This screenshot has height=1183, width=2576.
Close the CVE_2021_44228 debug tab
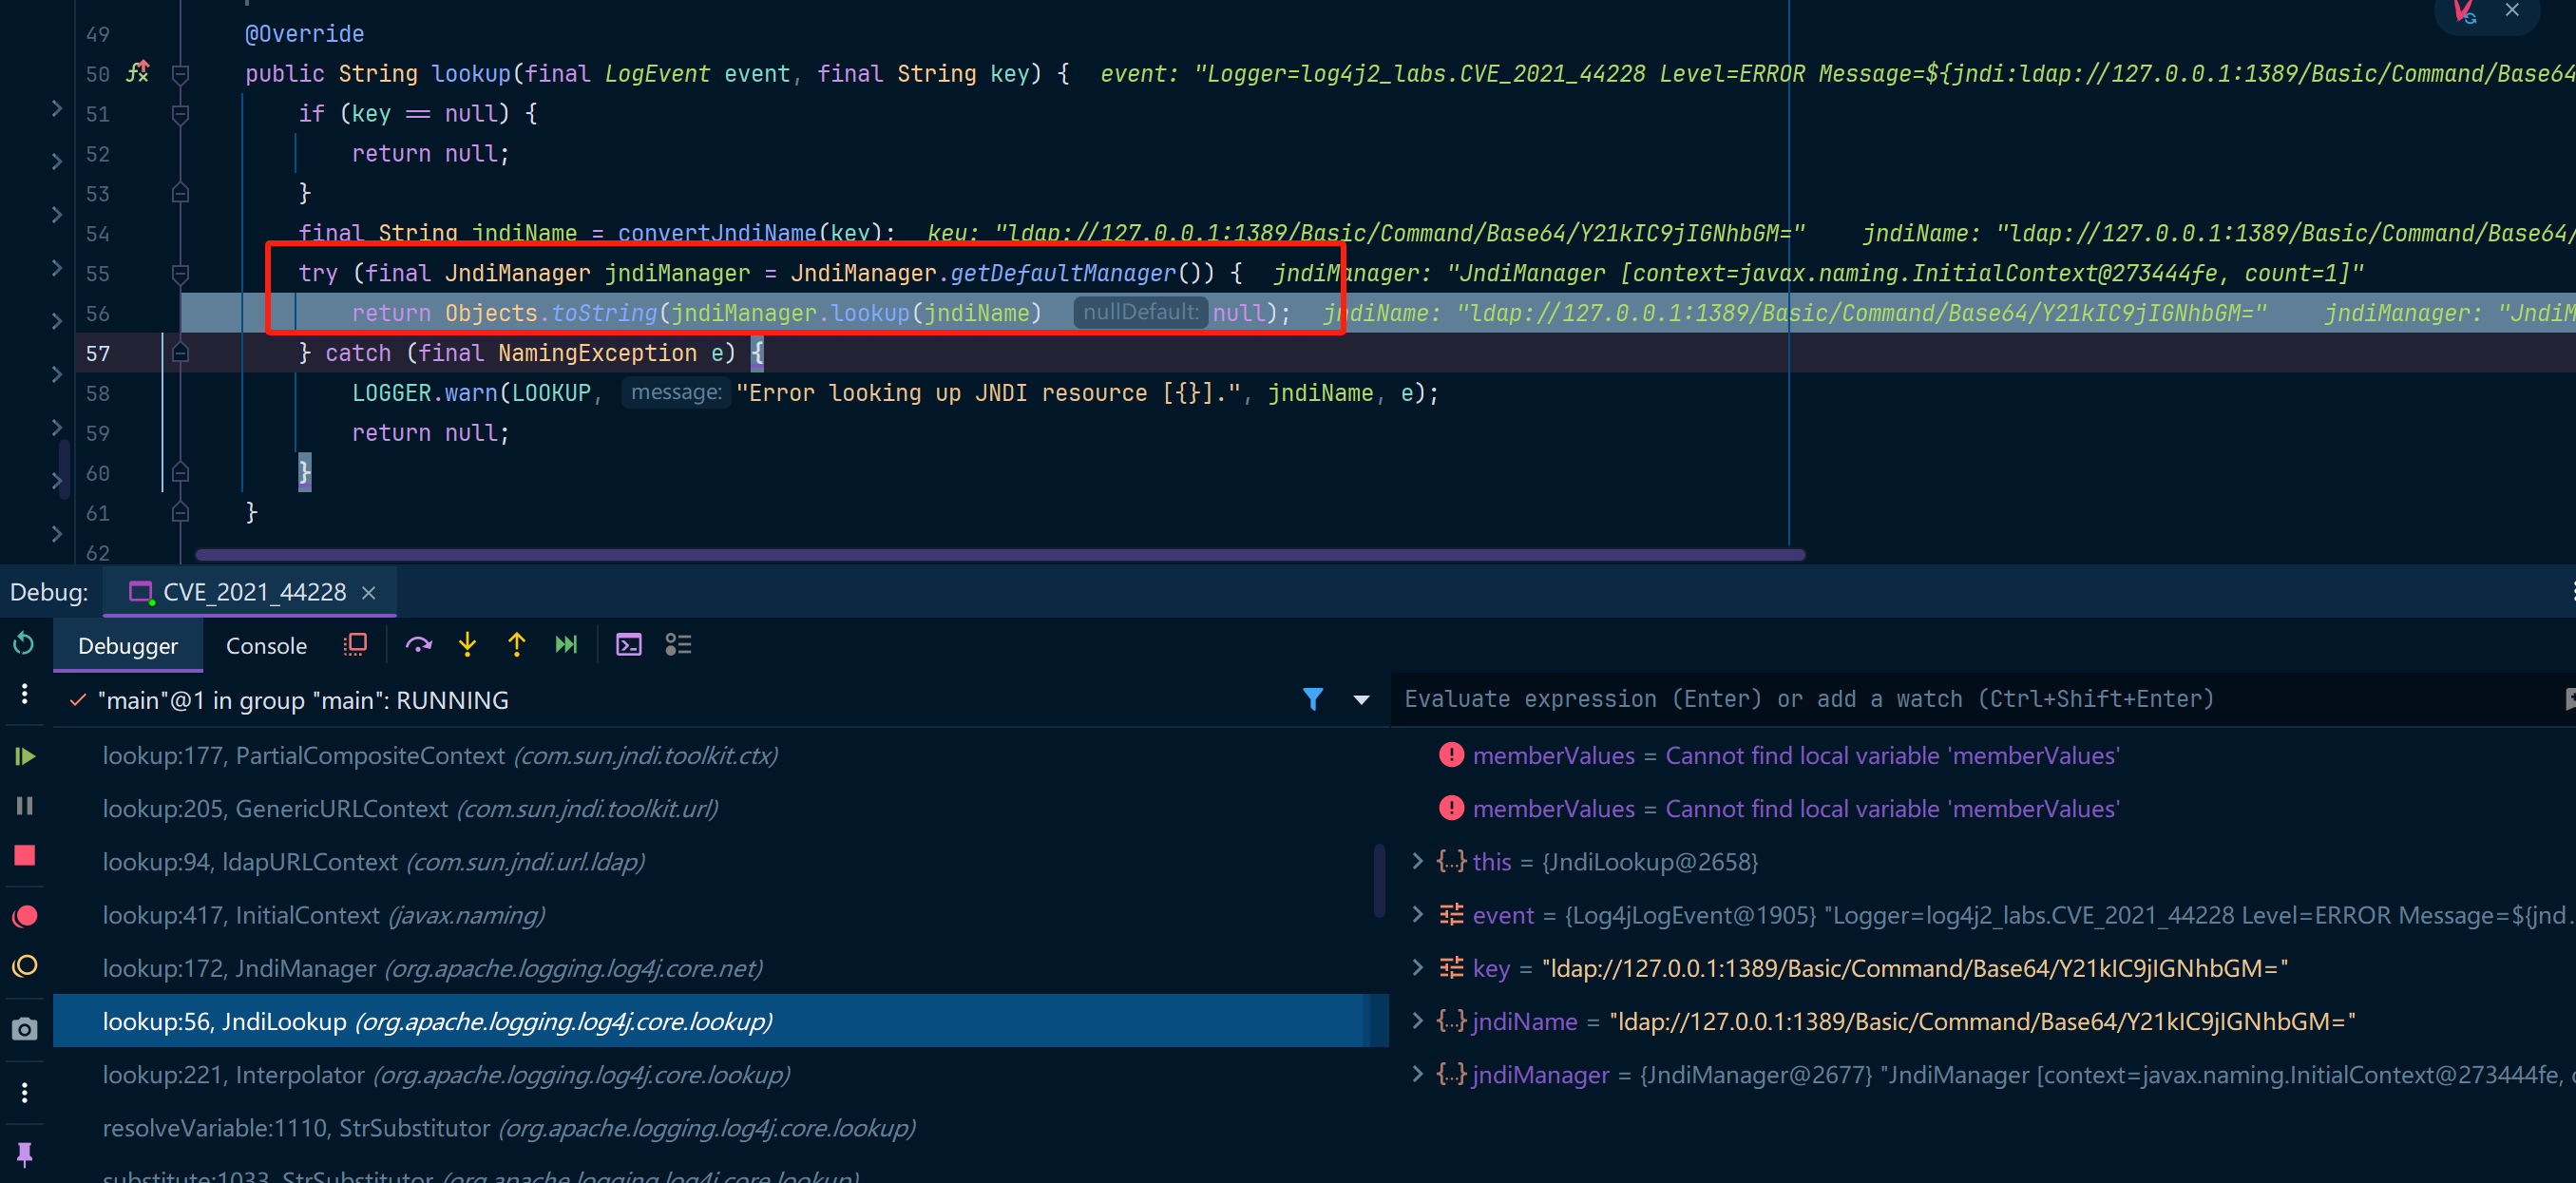(x=368, y=593)
